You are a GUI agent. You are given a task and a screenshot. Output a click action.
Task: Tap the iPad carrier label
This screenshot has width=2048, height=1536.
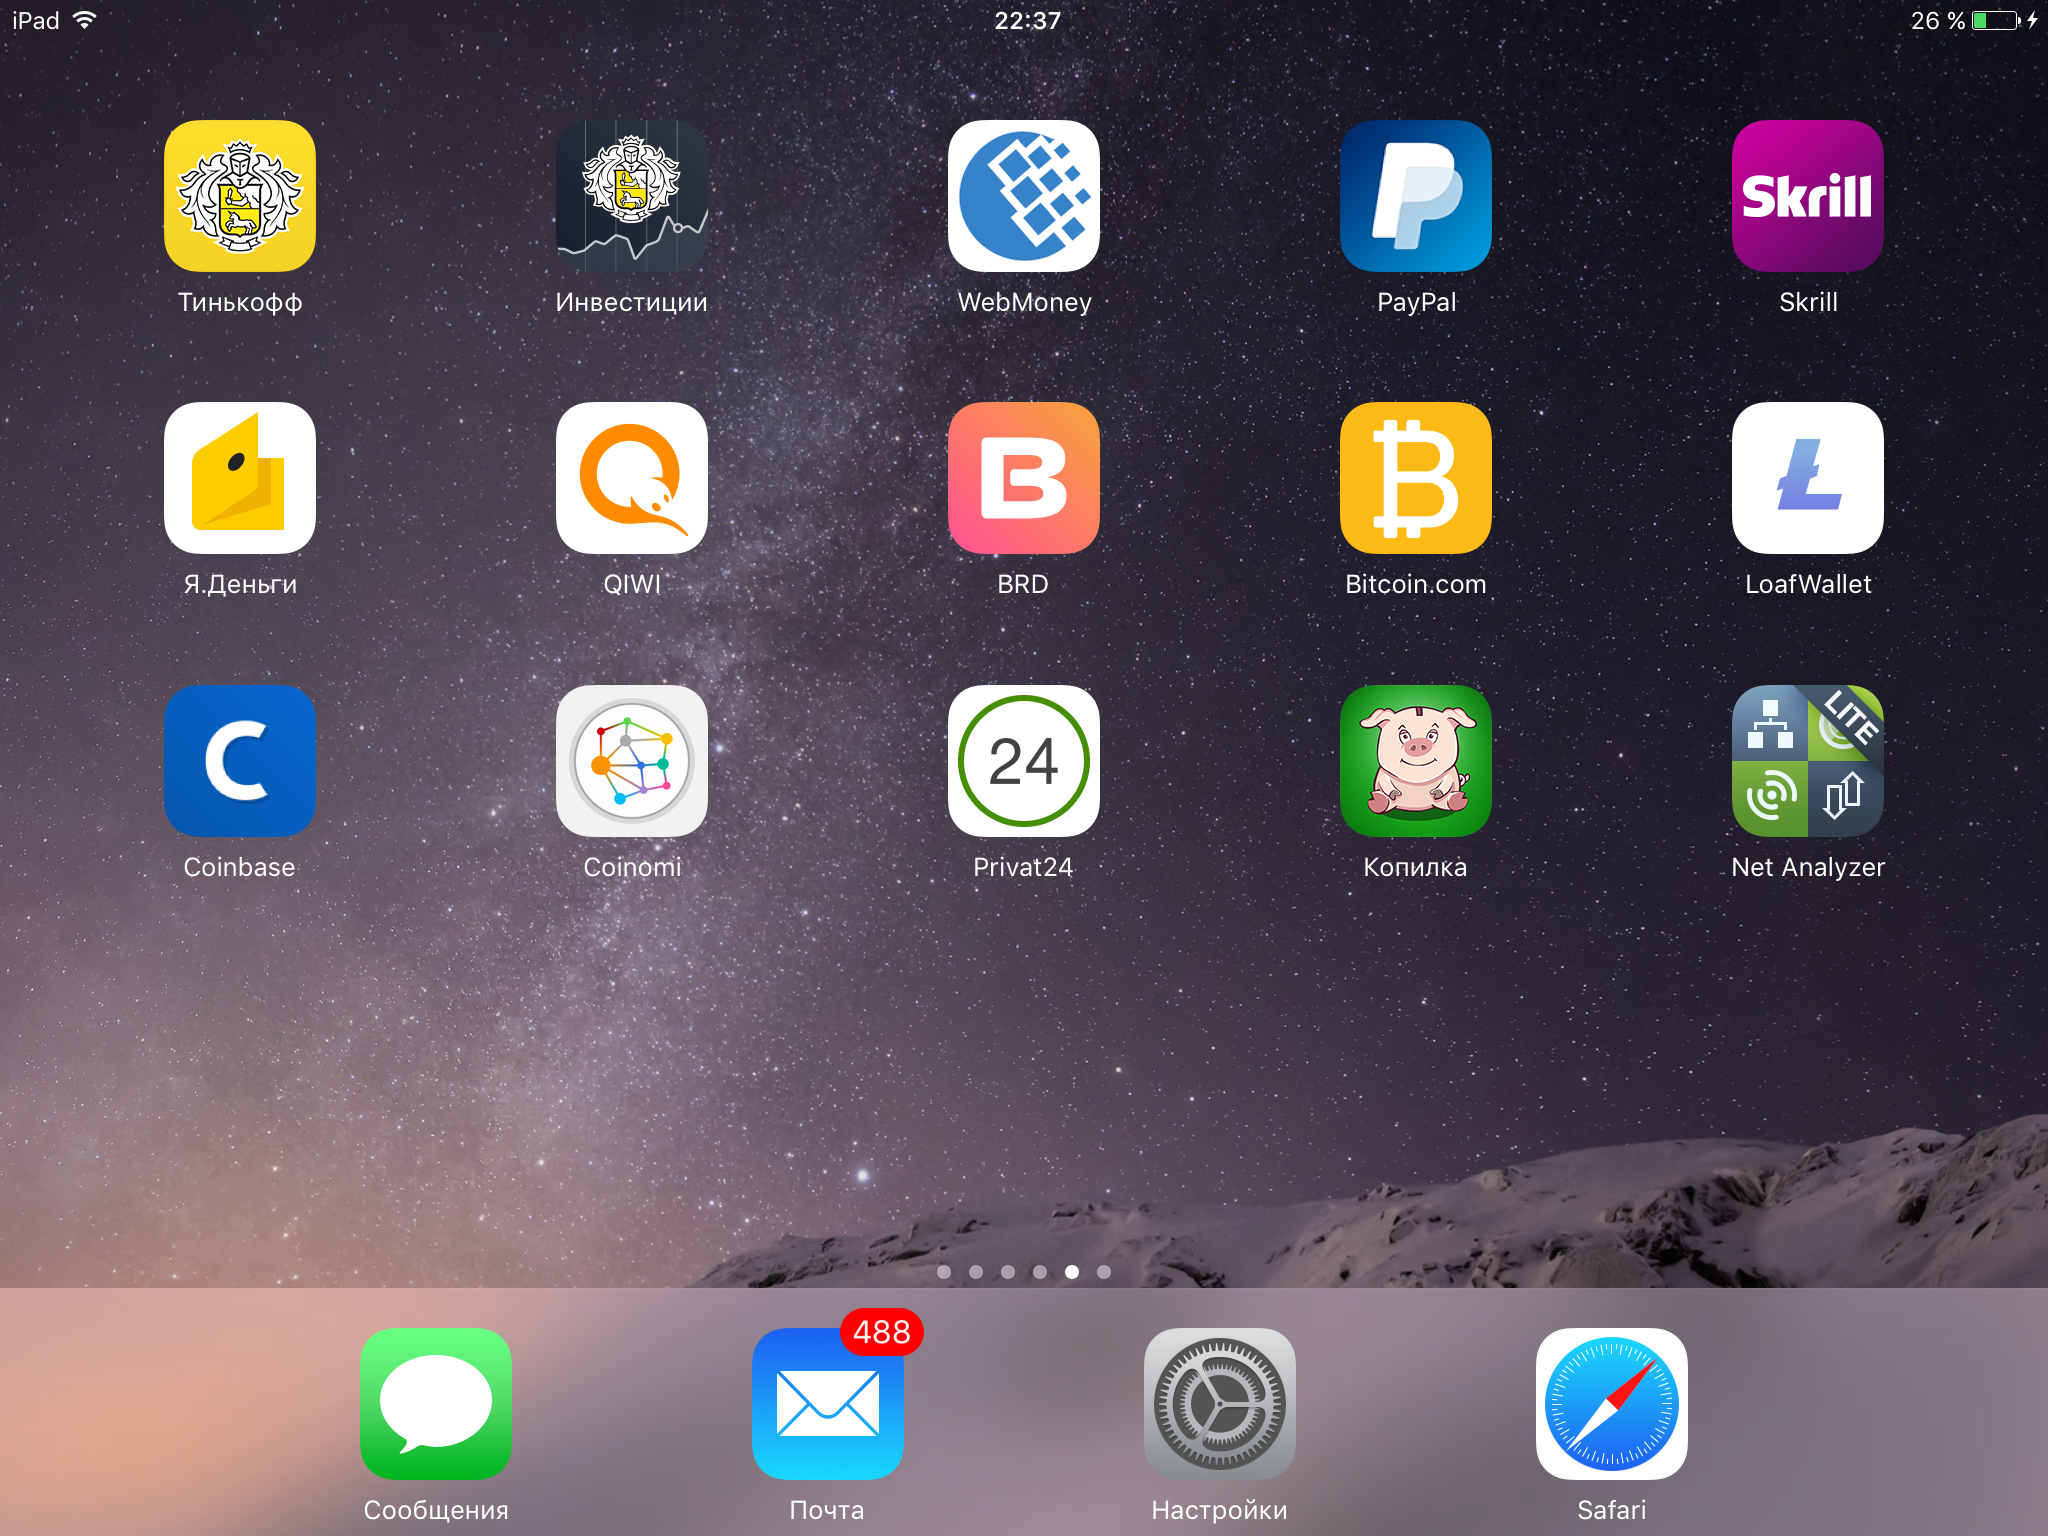coord(36,20)
